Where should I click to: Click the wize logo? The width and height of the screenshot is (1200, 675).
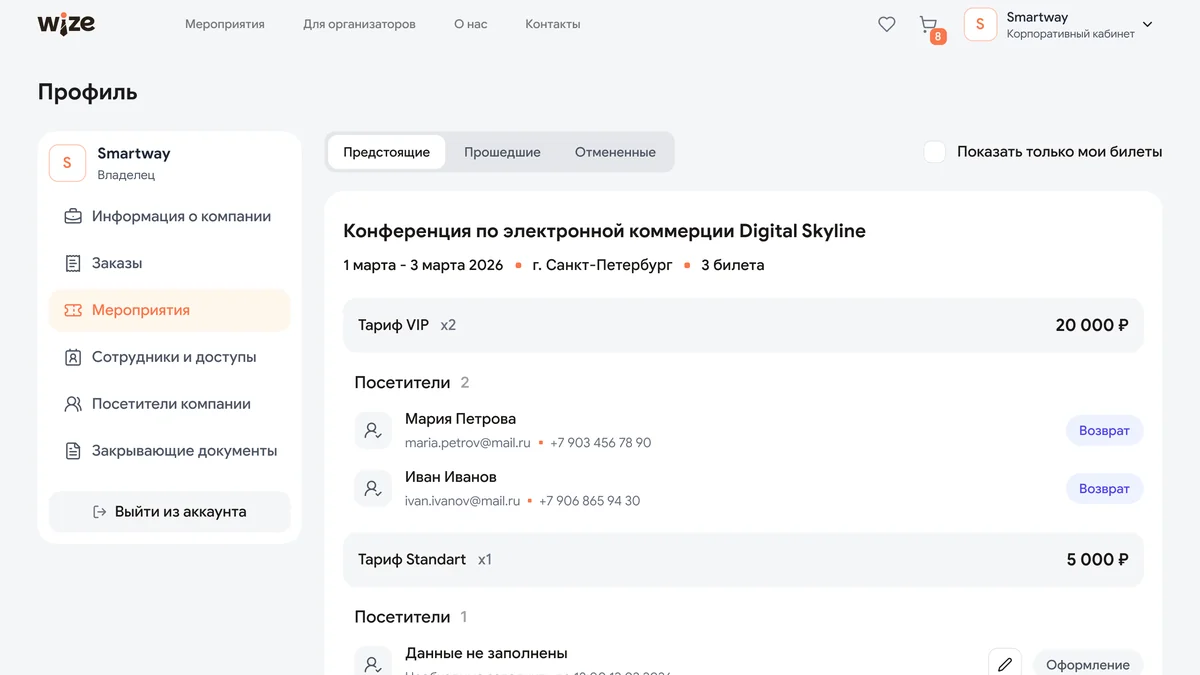(66, 24)
